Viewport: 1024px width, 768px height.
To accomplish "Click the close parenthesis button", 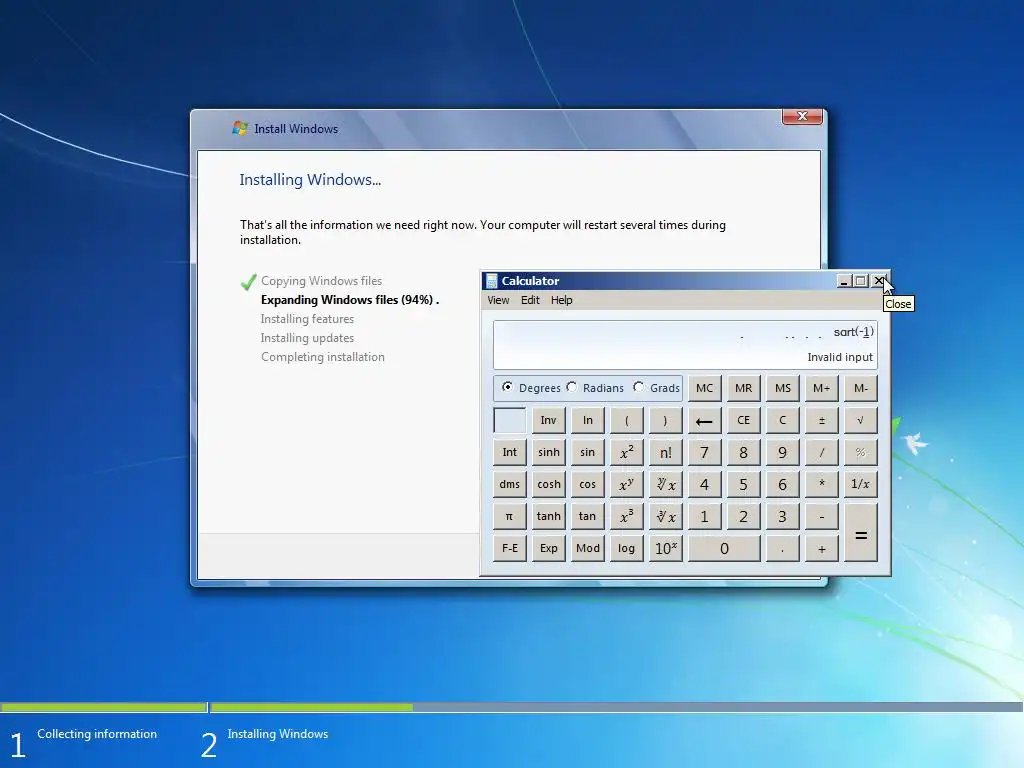I will [665, 421].
